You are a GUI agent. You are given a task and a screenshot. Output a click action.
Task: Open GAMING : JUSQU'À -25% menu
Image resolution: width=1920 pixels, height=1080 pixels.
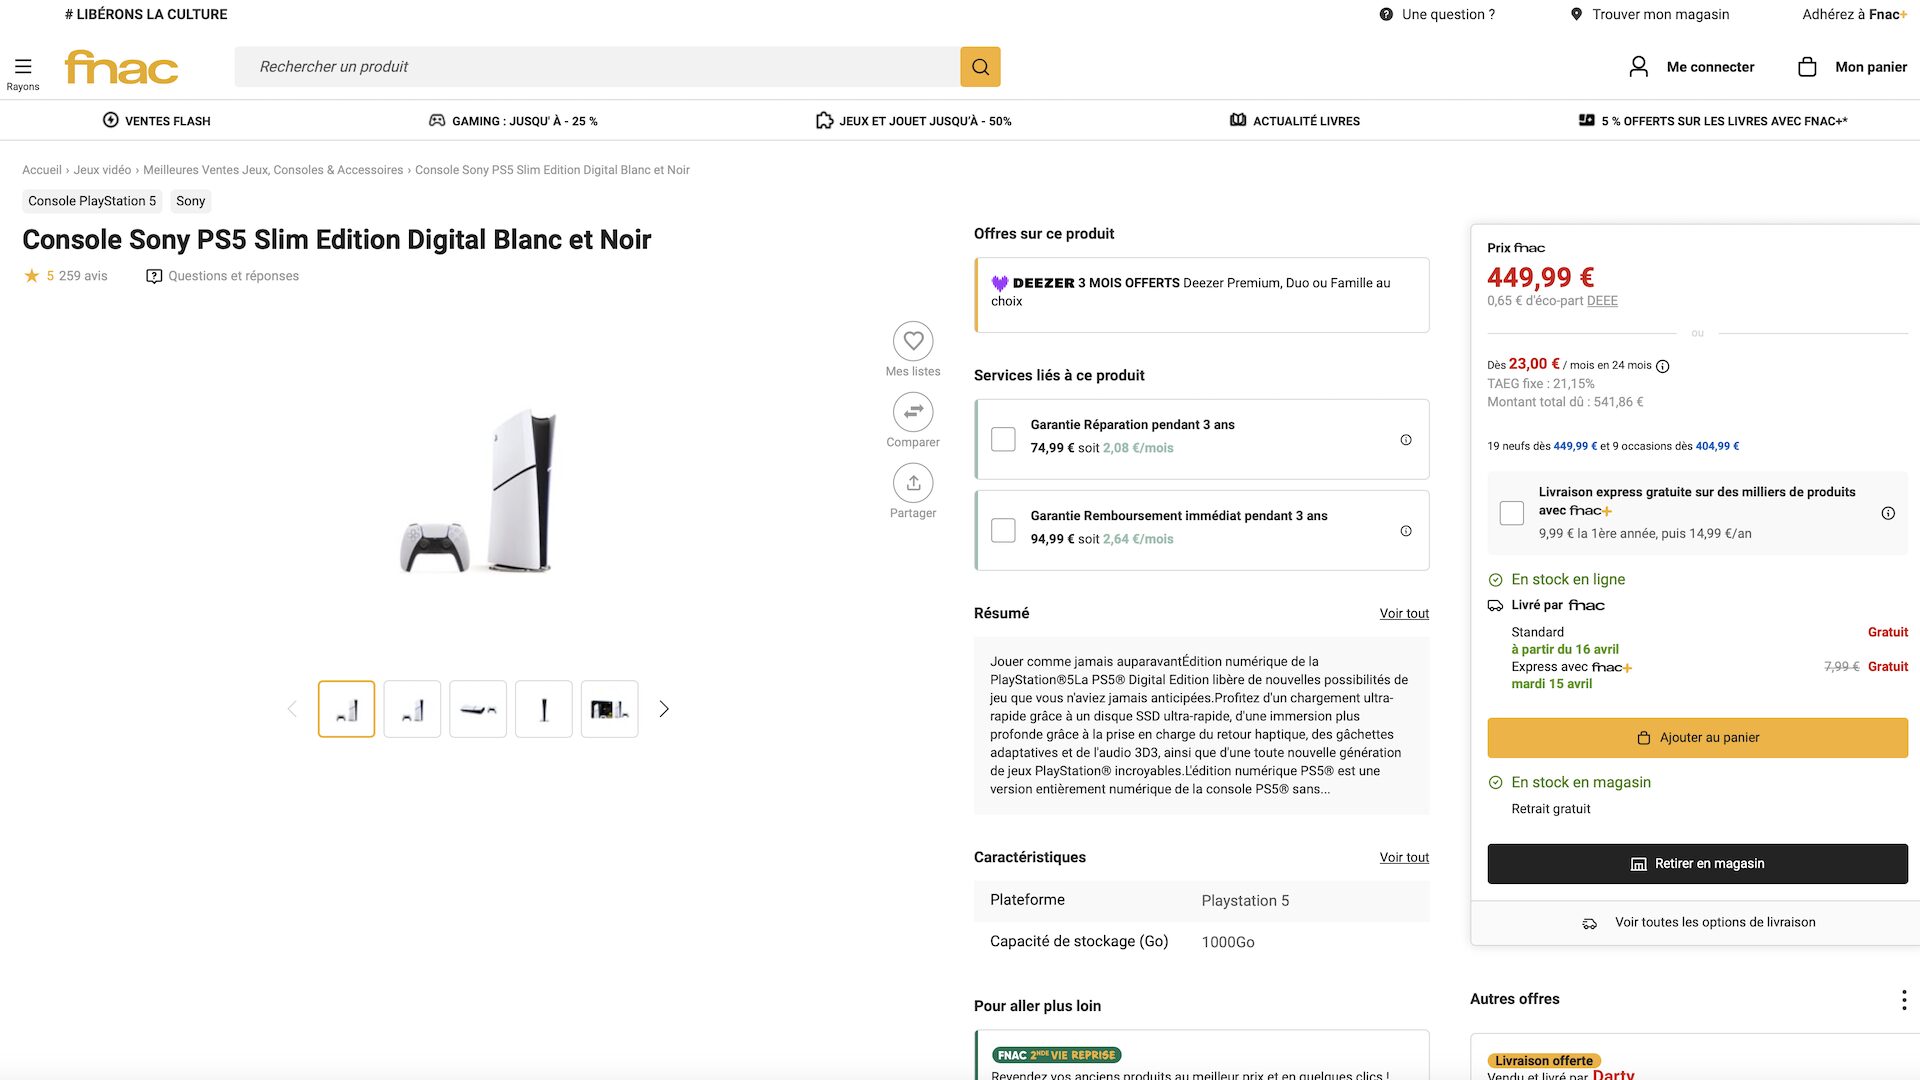click(x=513, y=121)
